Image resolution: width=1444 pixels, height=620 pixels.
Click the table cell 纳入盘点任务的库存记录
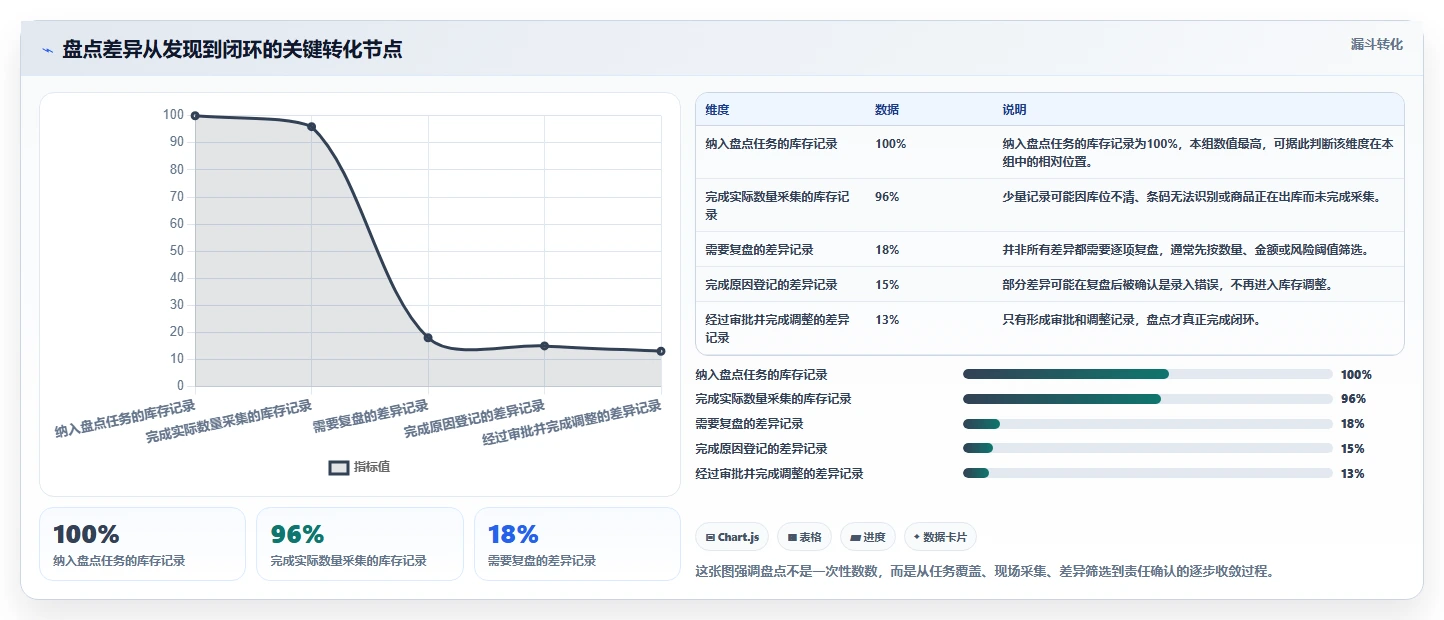(x=771, y=144)
